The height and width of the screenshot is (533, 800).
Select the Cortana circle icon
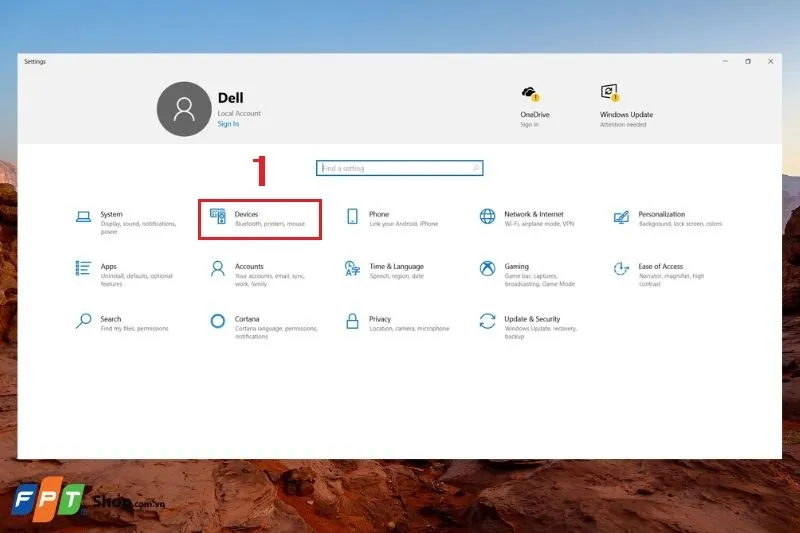(x=217, y=321)
